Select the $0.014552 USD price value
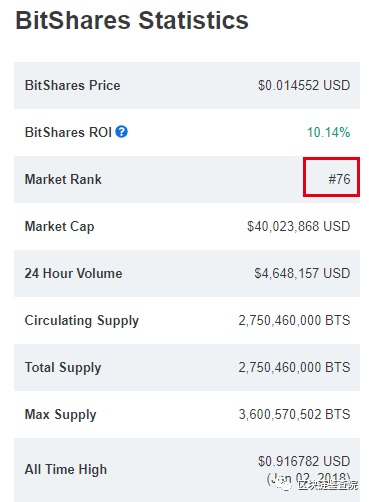Viewport: 369px width, 502px height. 304,85
